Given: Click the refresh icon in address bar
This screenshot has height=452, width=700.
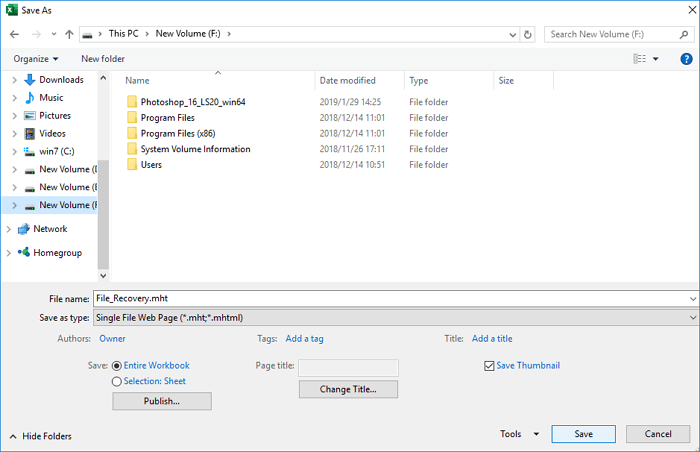Looking at the screenshot, I should 528,34.
